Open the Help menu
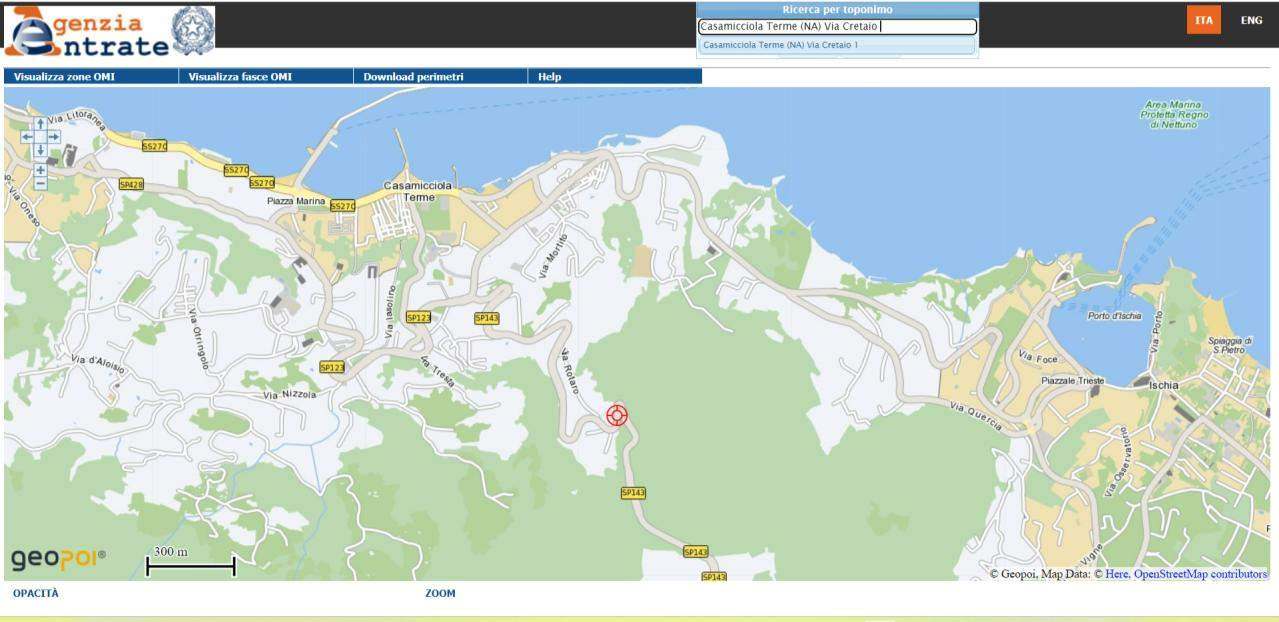The width and height of the screenshot is (1279, 622). (x=550, y=76)
